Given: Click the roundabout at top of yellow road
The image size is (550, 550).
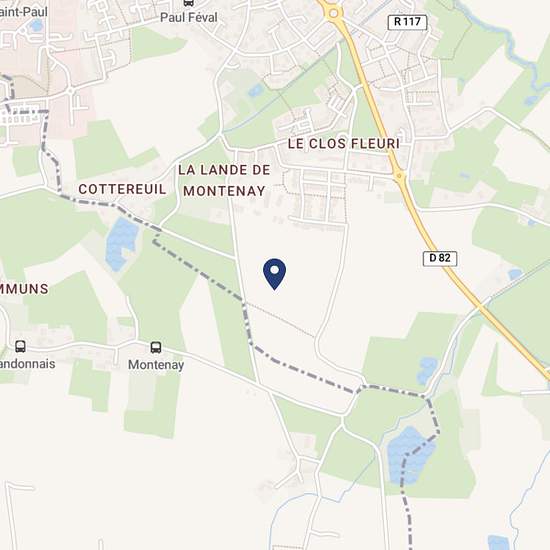Looking at the screenshot, I should tap(334, 13).
